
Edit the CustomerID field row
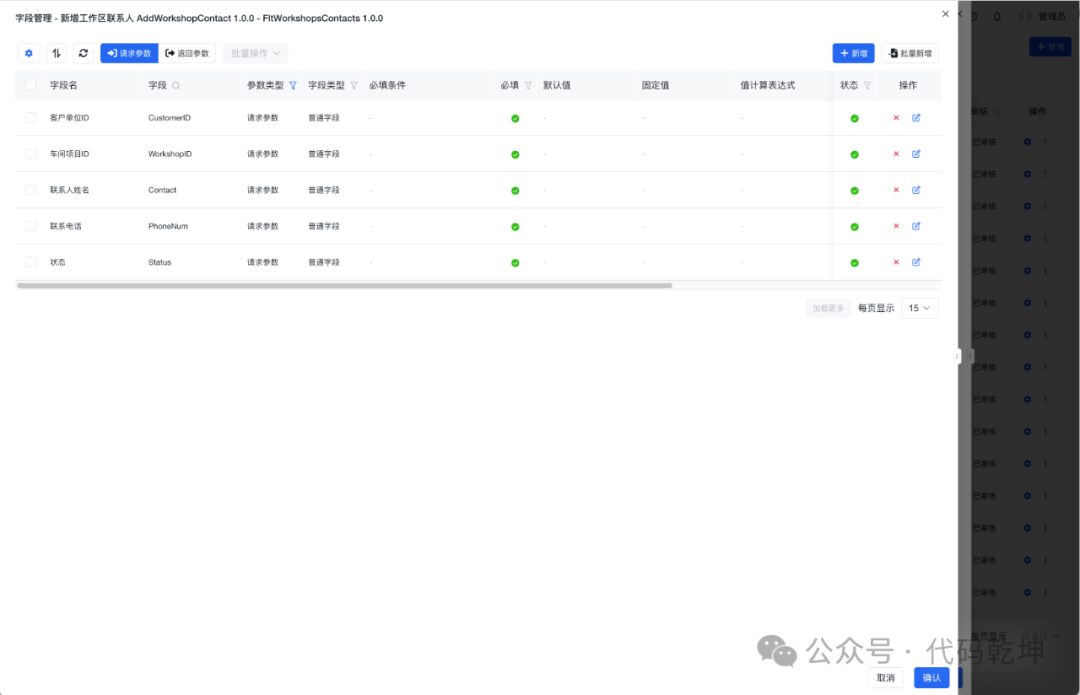click(916, 118)
